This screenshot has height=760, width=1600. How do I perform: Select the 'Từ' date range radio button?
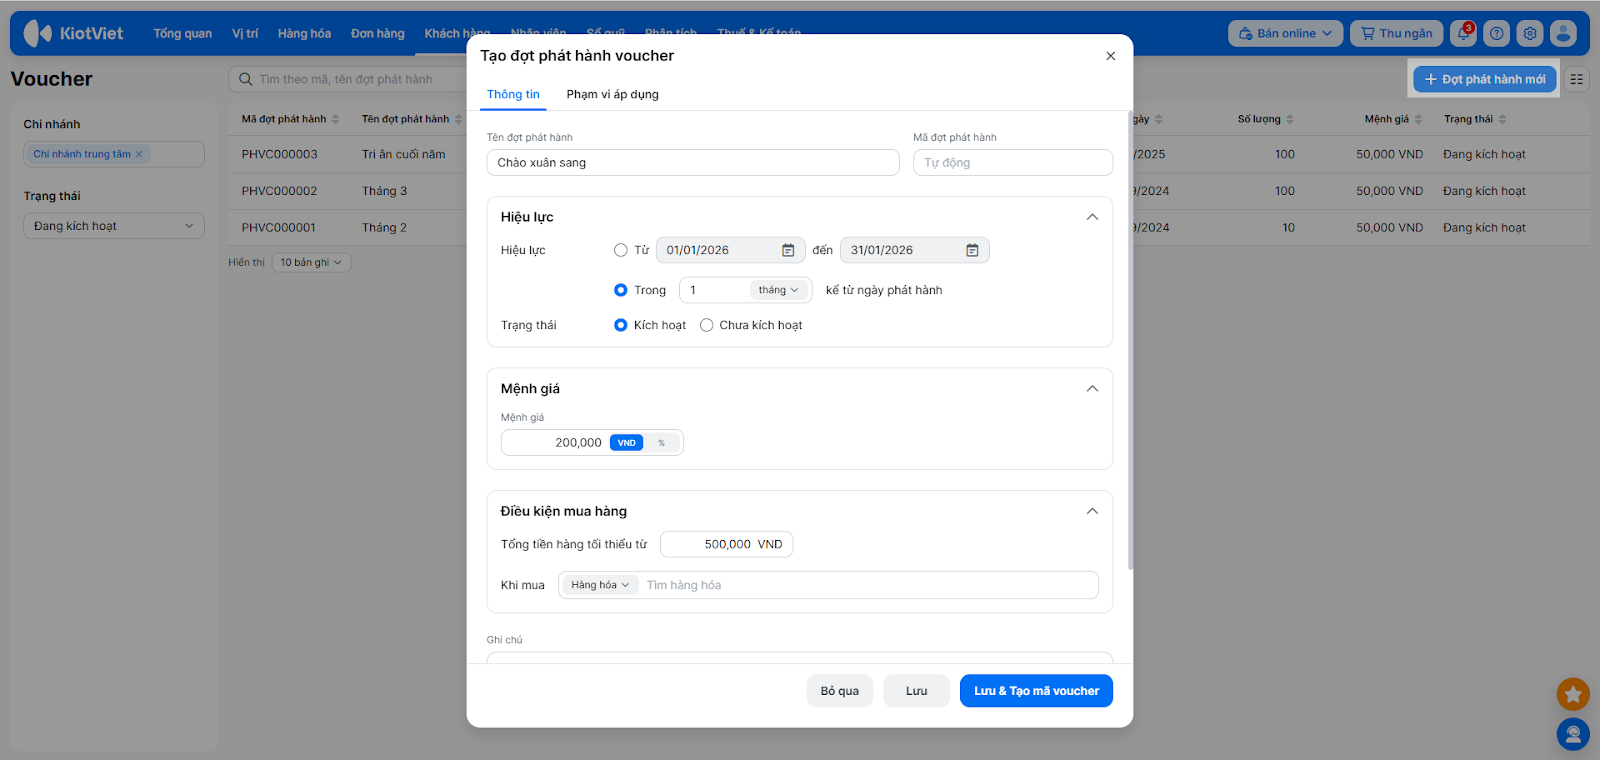coord(621,250)
